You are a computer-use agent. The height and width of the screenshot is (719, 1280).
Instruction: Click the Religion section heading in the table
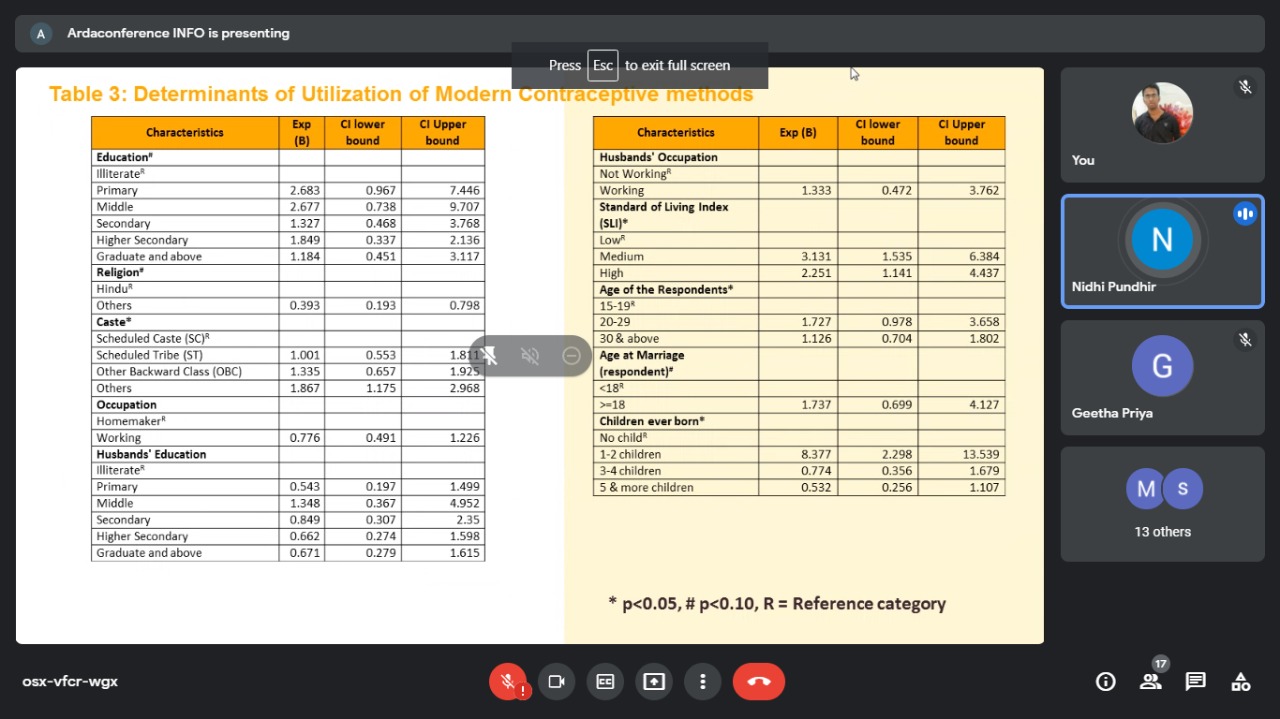pos(120,272)
